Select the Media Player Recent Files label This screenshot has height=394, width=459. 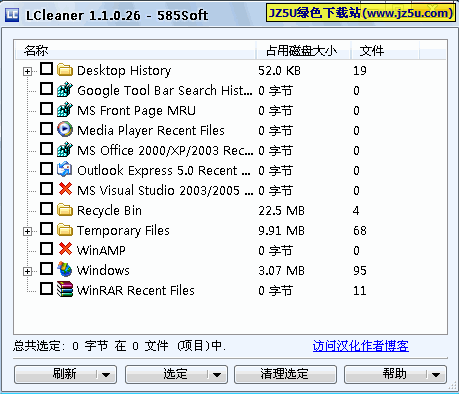point(151,130)
